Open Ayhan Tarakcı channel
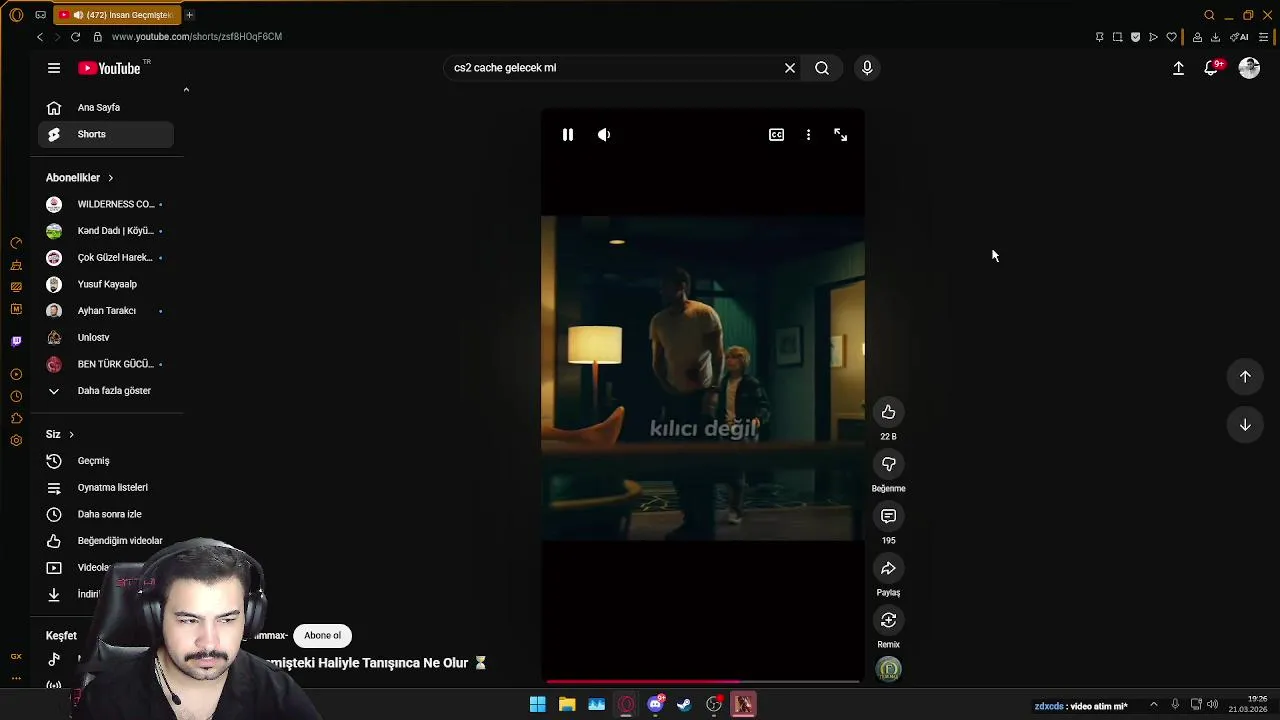The height and width of the screenshot is (720, 1280). click(x=106, y=311)
